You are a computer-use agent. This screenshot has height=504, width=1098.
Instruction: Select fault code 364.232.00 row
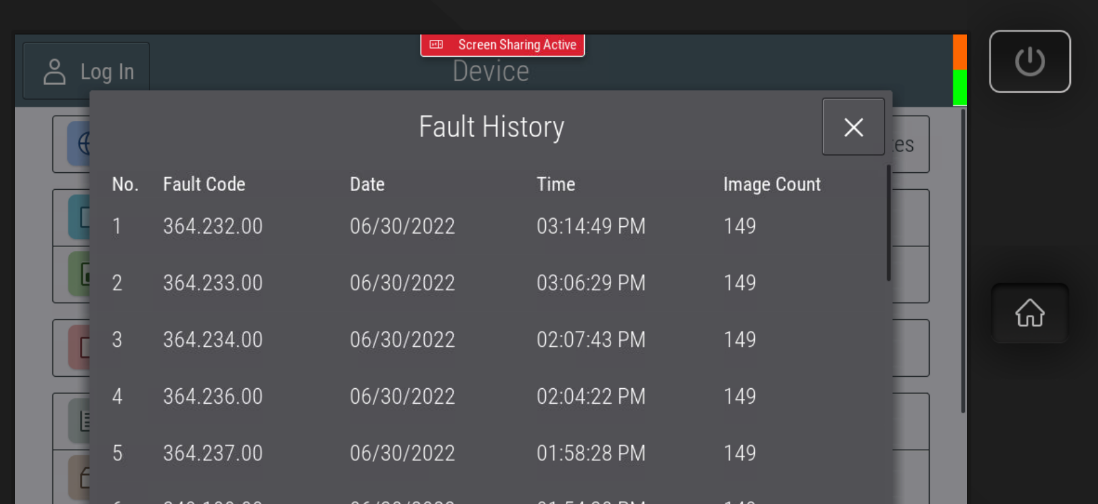point(213,226)
